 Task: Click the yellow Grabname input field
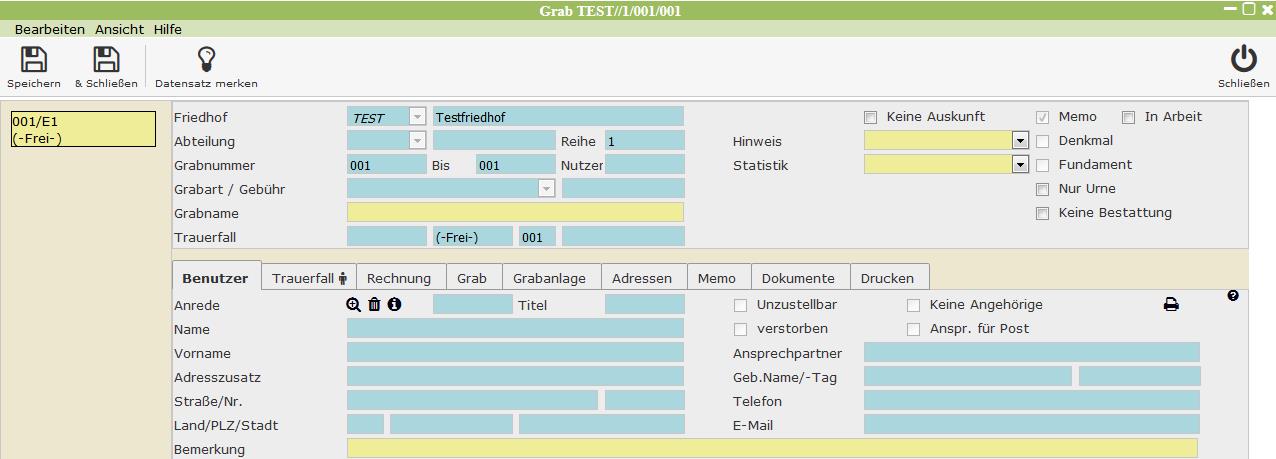(x=515, y=213)
